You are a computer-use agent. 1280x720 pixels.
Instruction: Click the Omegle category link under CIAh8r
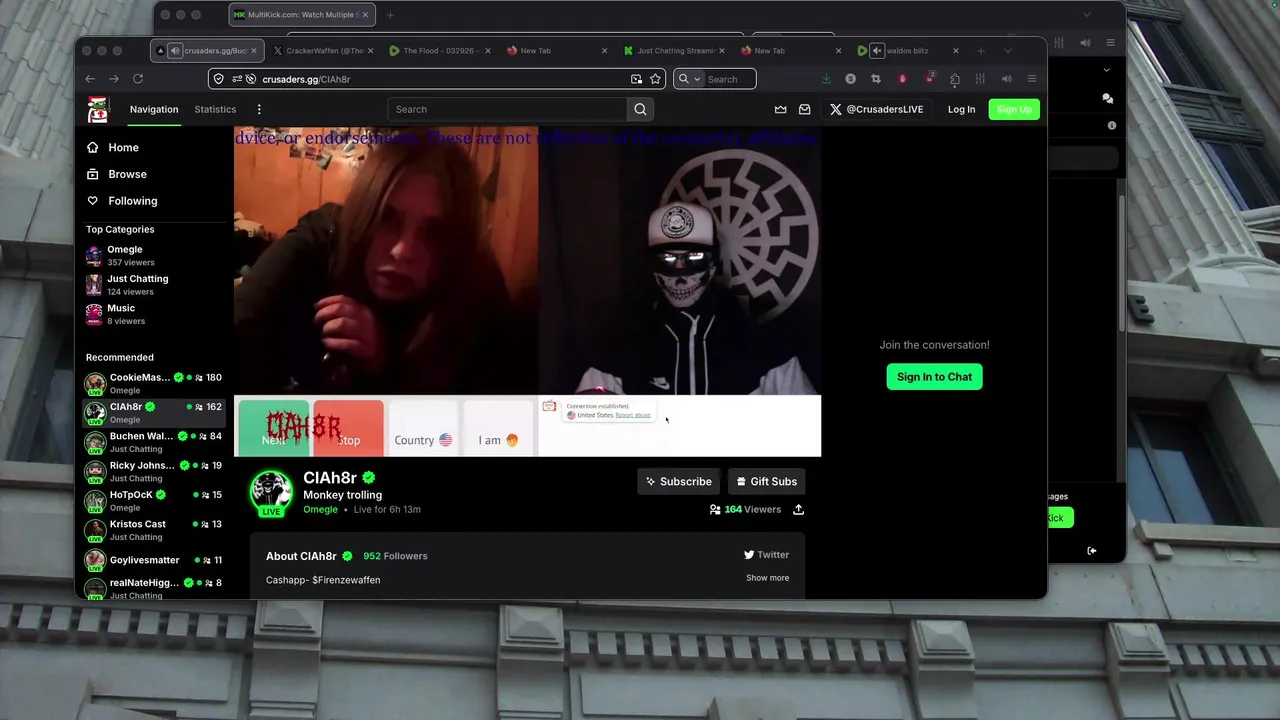(x=320, y=509)
